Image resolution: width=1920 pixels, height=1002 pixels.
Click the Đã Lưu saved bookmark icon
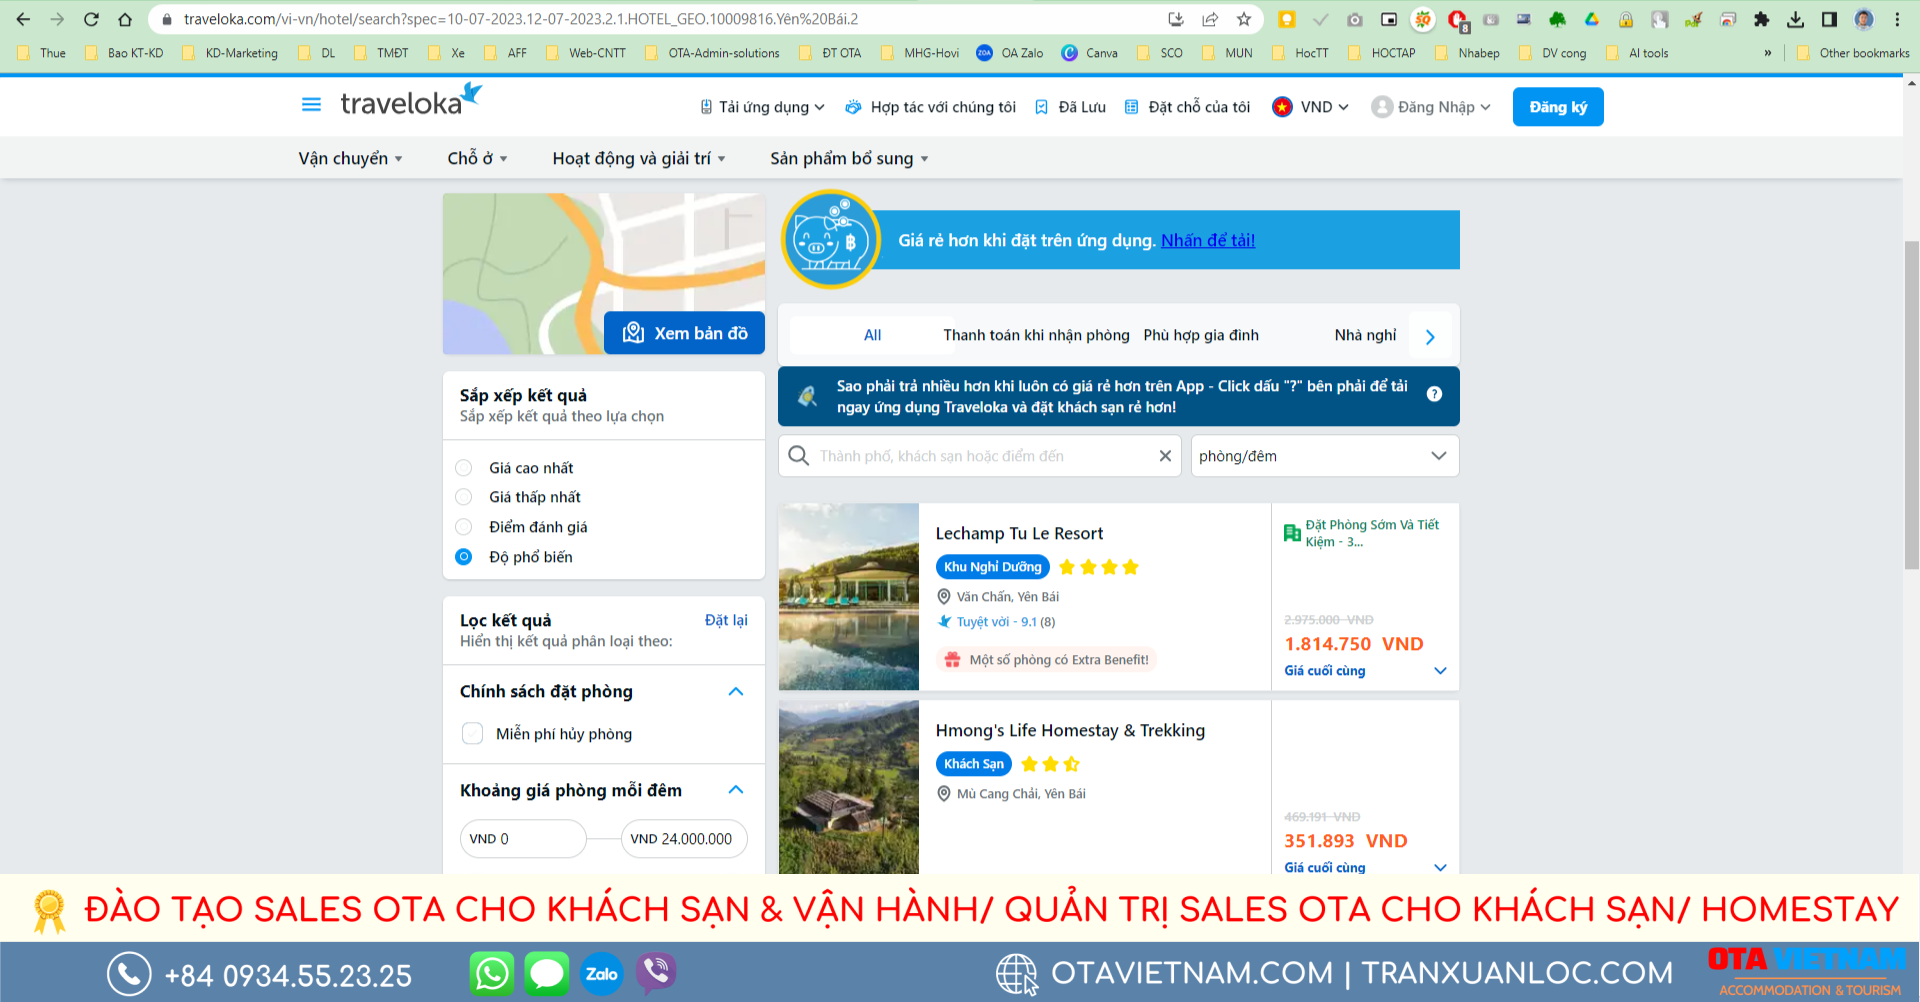click(1041, 107)
